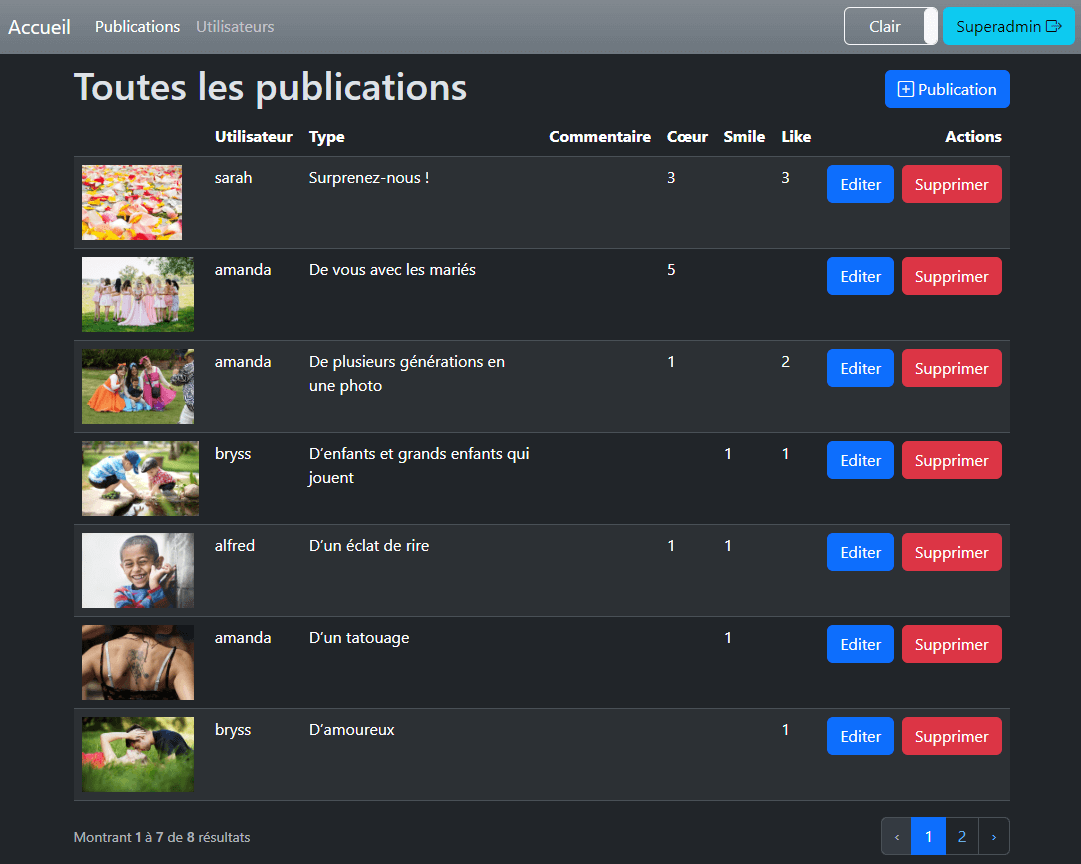Open page 2 of results
The height and width of the screenshot is (864, 1081).
(x=961, y=836)
